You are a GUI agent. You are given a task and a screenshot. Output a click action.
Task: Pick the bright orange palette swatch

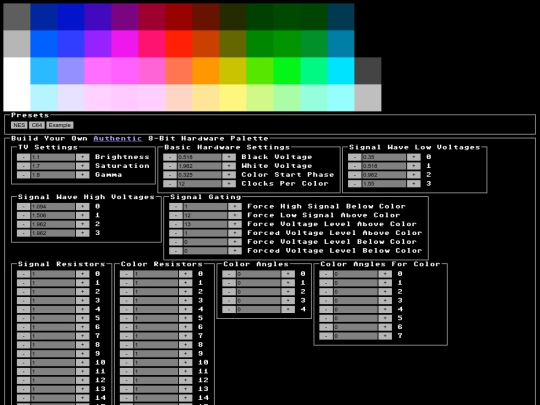point(206,71)
